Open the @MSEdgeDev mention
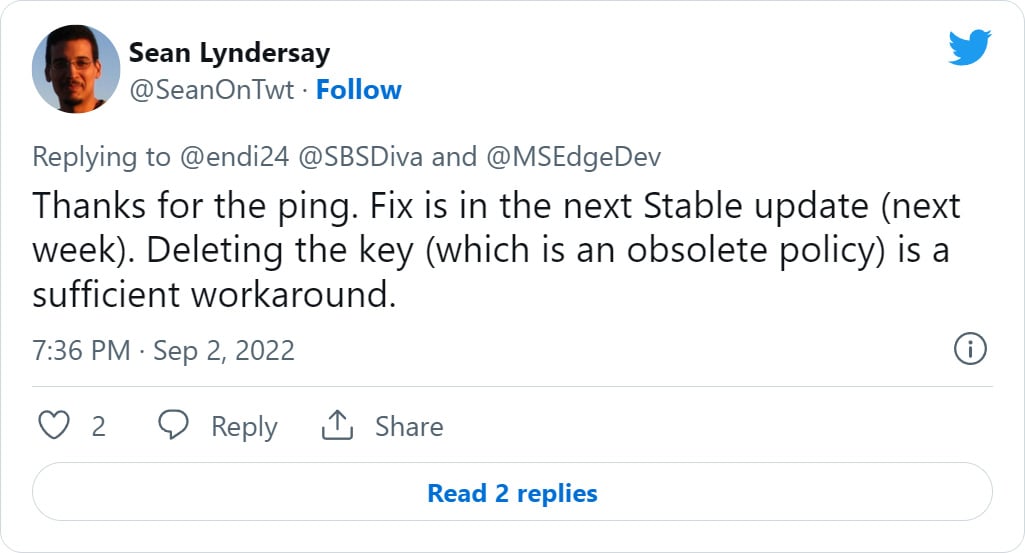1025x553 pixels. tap(573, 157)
